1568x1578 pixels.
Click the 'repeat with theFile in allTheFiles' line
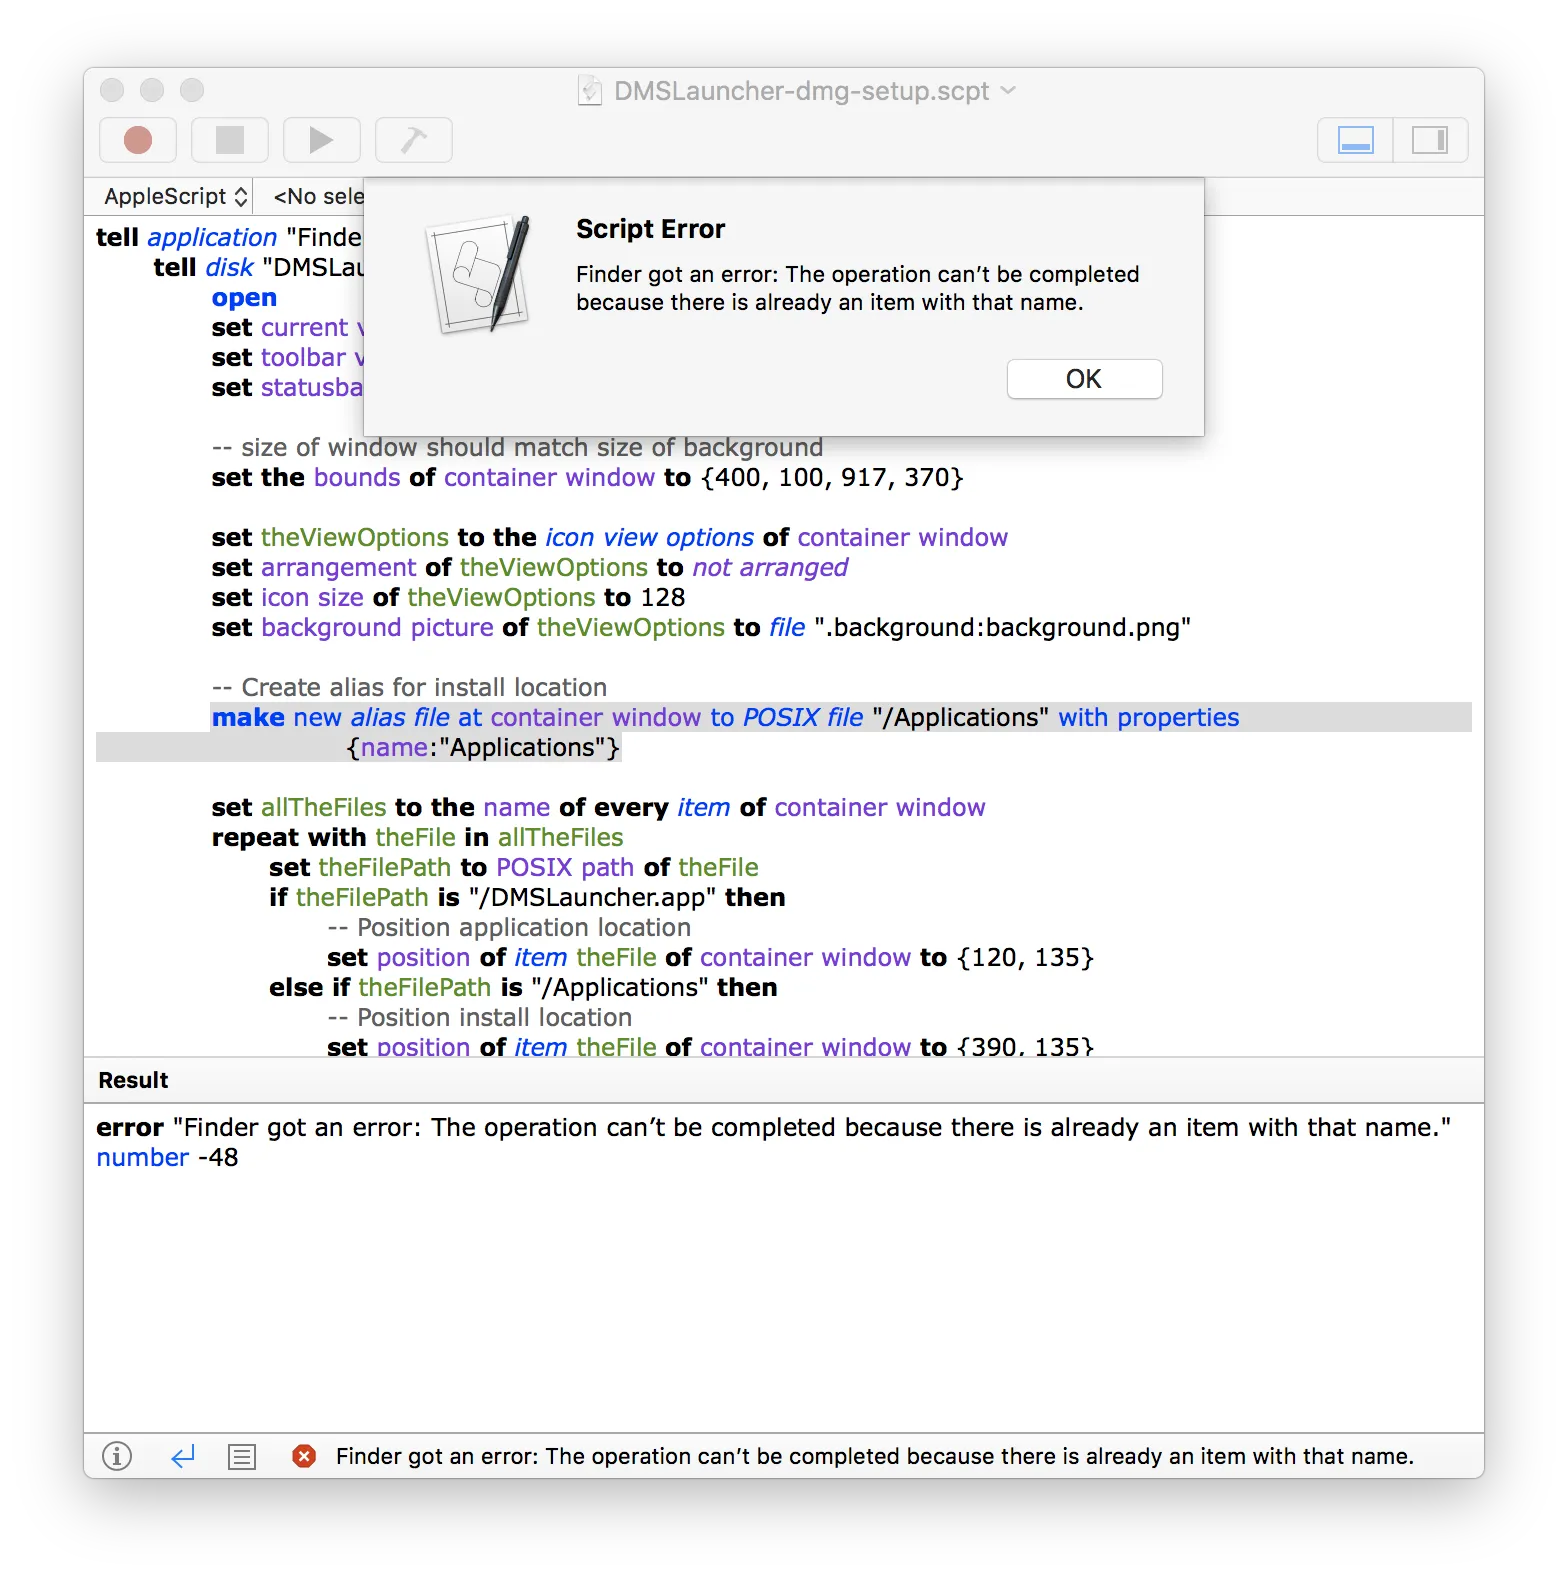(x=418, y=837)
